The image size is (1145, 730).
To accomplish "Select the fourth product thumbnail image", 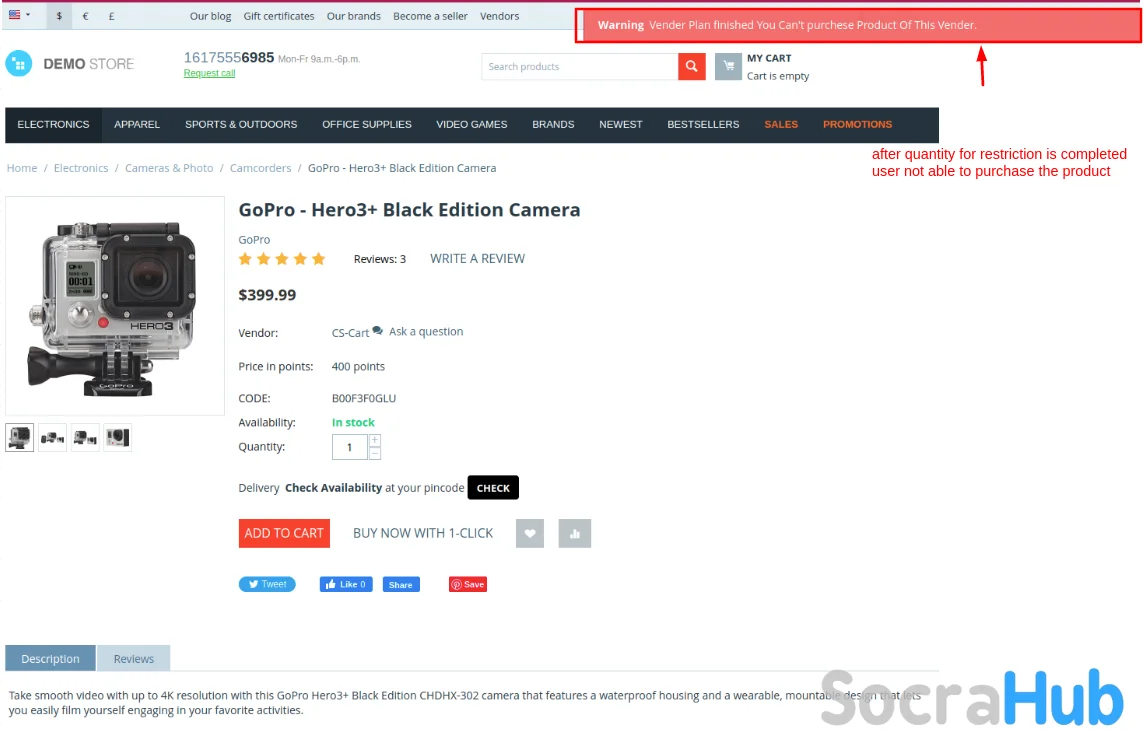I will pyautogui.click(x=118, y=437).
